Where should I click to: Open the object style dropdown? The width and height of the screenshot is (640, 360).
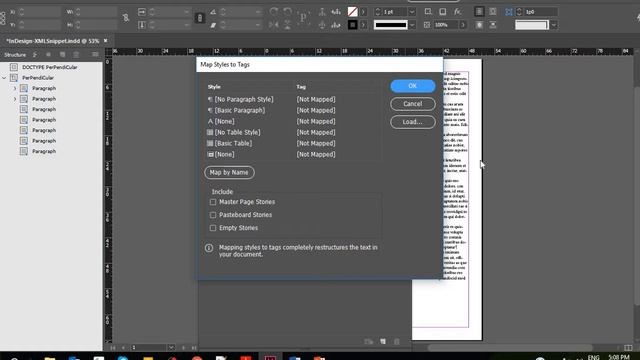point(554,25)
